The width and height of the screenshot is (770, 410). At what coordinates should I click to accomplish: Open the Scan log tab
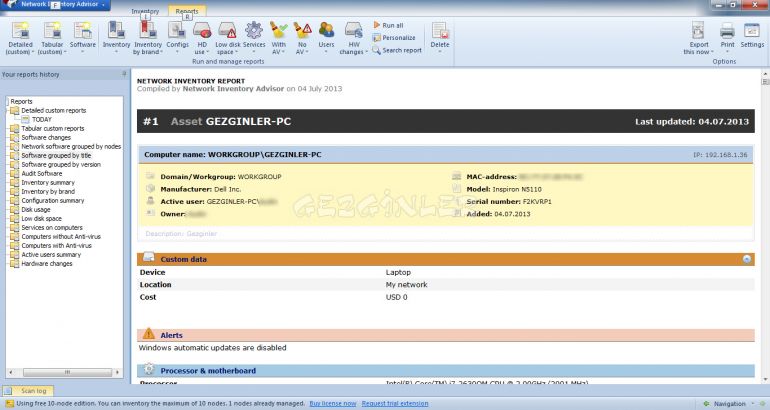[x=28, y=391]
